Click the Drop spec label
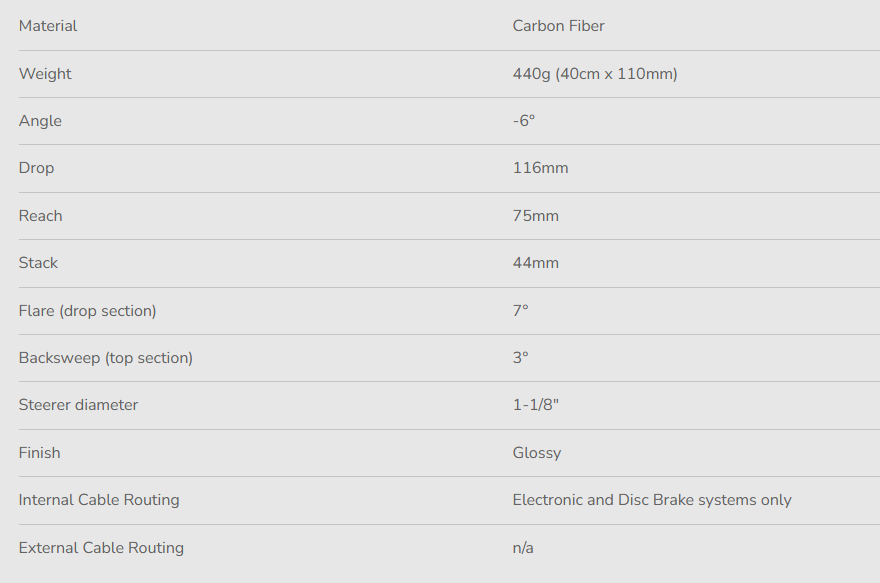 point(36,168)
